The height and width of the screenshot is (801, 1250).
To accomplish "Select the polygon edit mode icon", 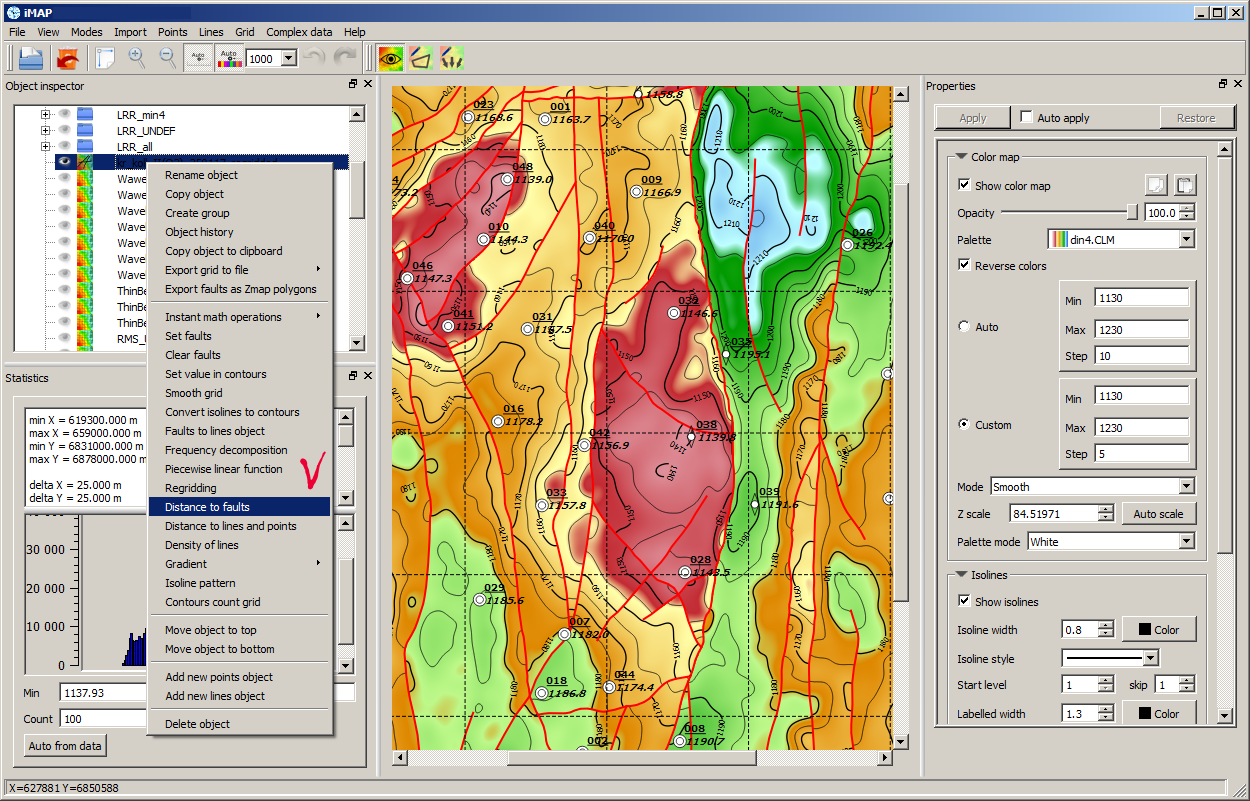I will click(x=421, y=59).
